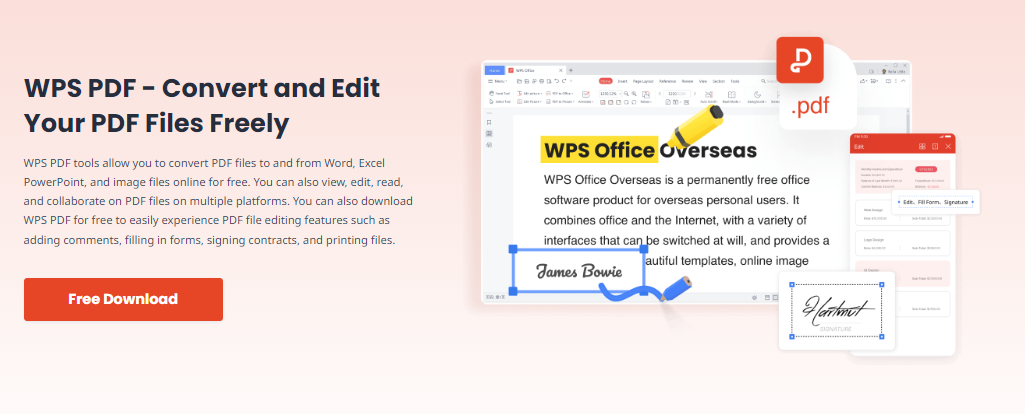Open the Insert ribbon tab
Viewport: 1025px width, 414px height.
(622, 80)
